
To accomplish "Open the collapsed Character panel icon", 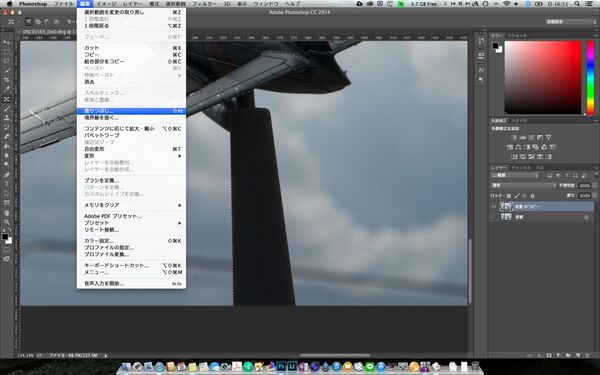I will (x=481, y=70).
